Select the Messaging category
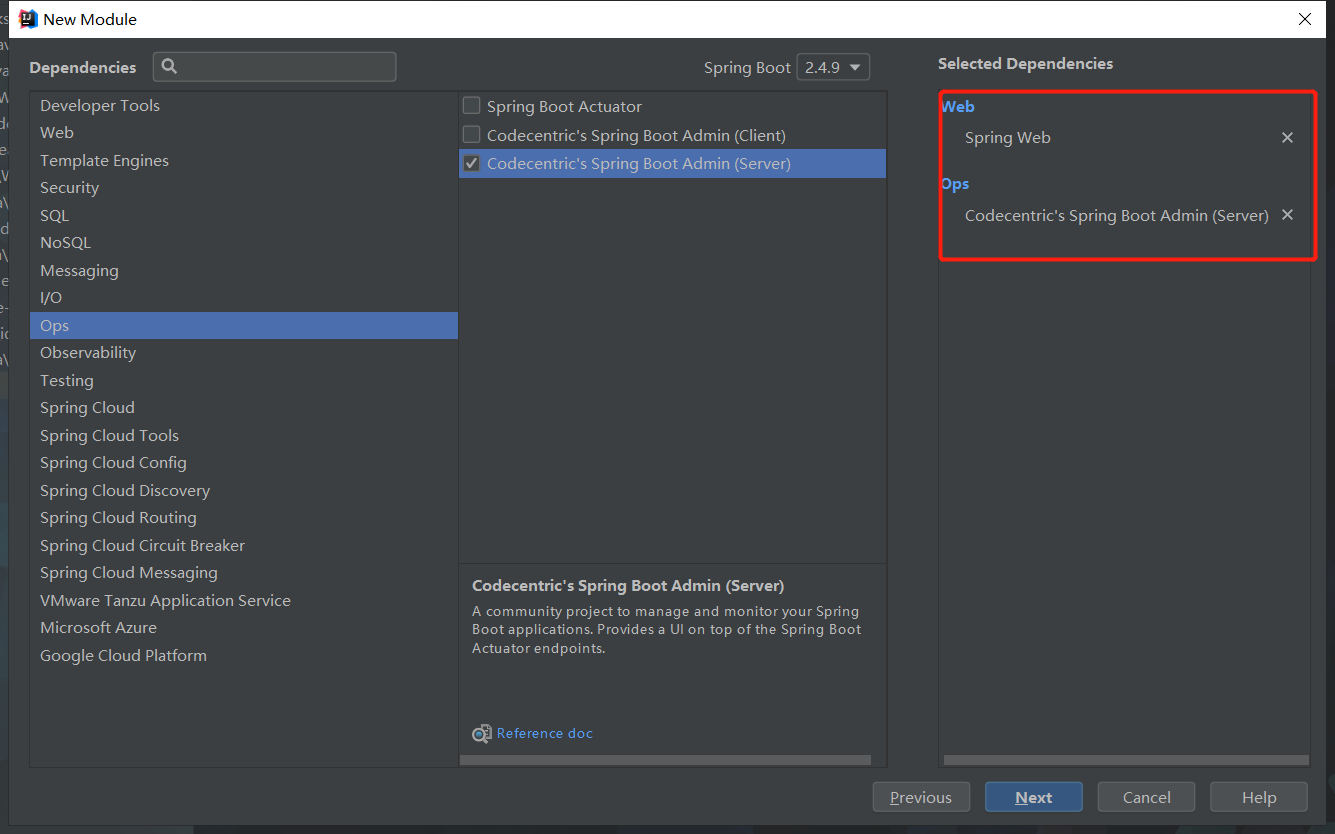Screen dimensions: 1335x834 point(244,271)
